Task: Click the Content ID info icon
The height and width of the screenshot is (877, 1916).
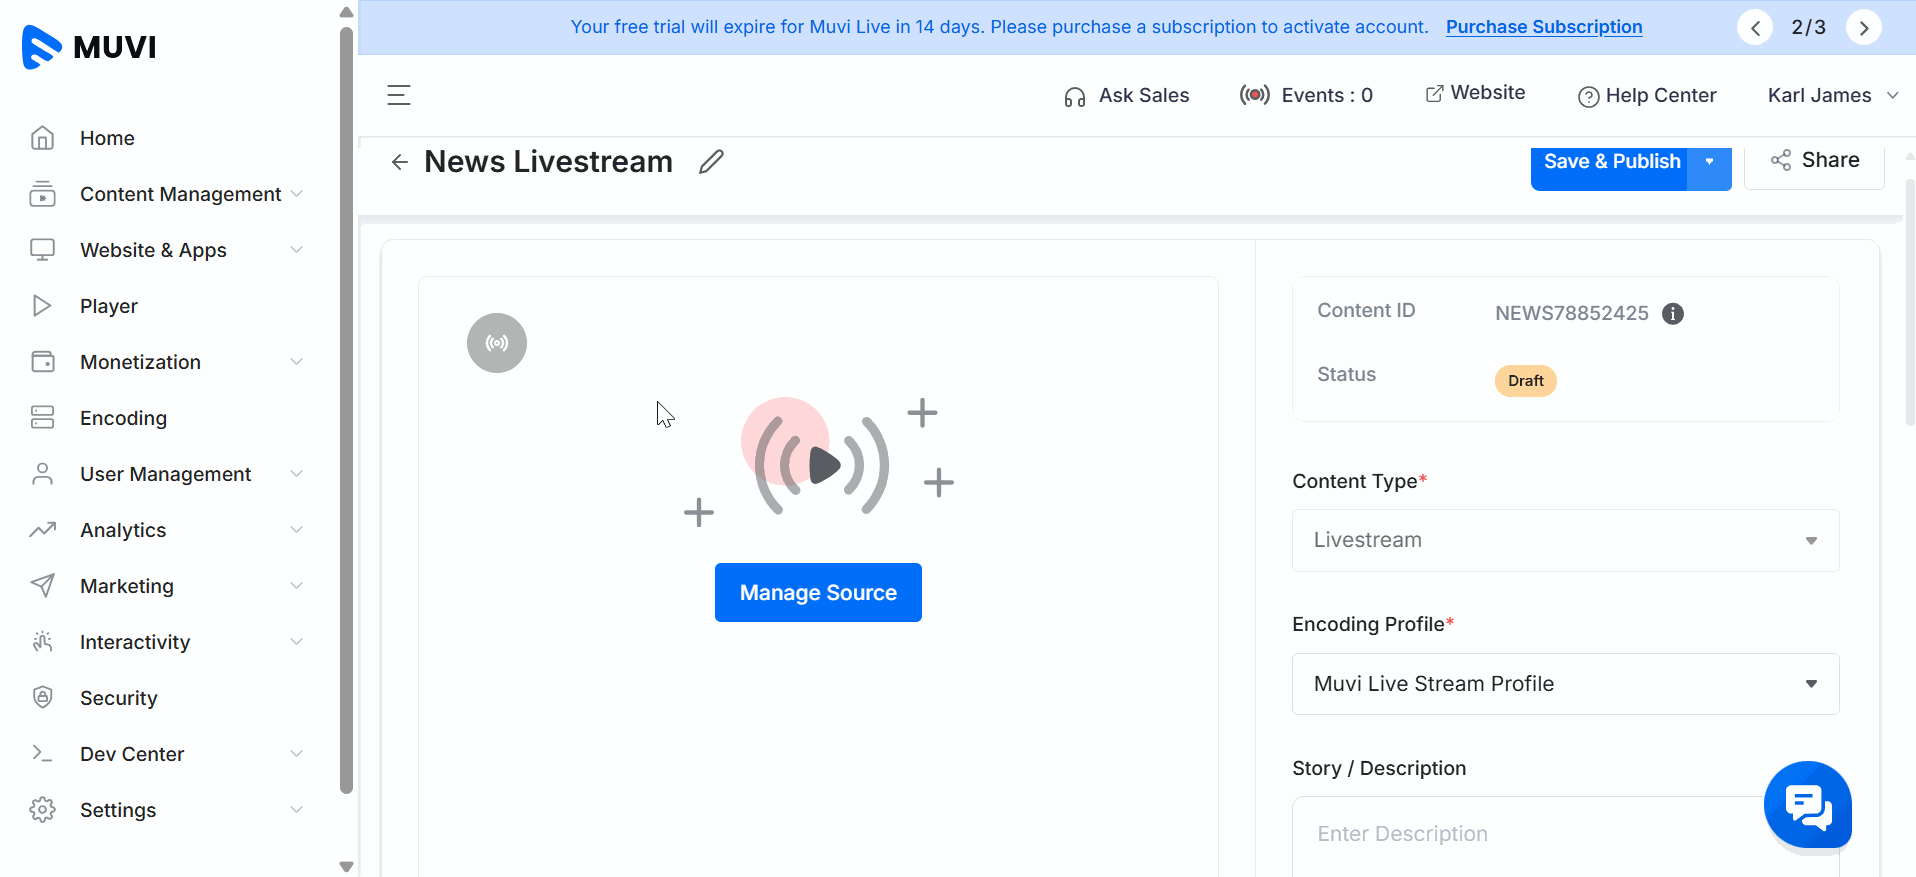Action: (x=1673, y=314)
